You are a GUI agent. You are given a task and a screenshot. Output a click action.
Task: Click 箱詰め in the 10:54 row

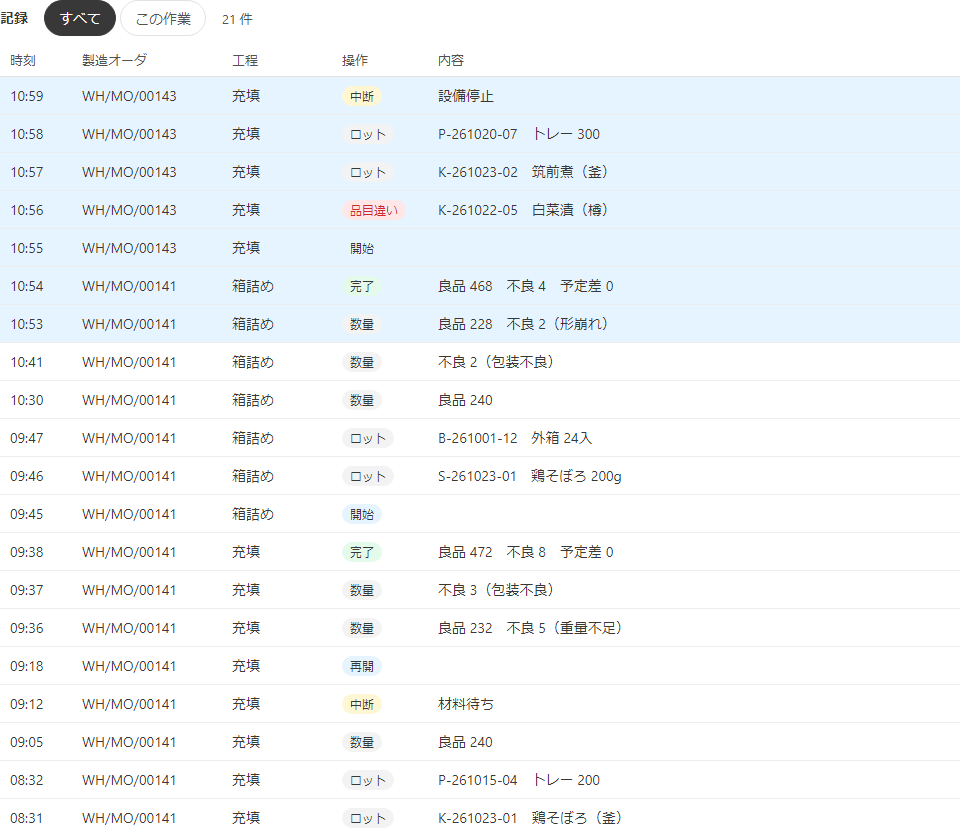[252, 286]
